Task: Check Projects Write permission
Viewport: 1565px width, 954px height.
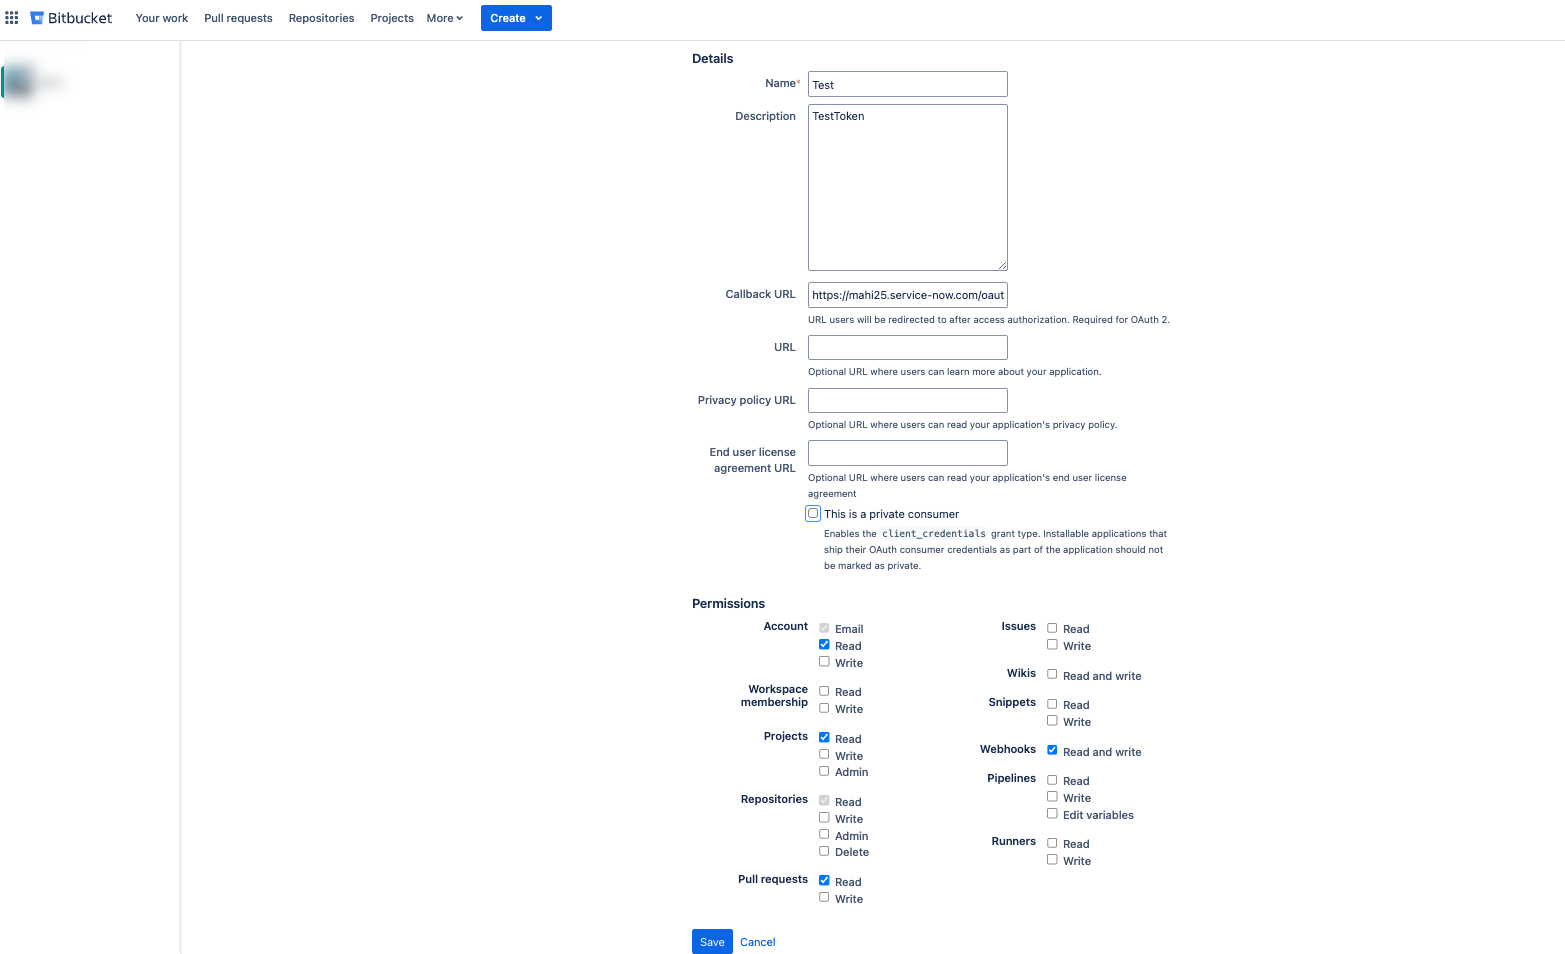Action: click(x=824, y=755)
